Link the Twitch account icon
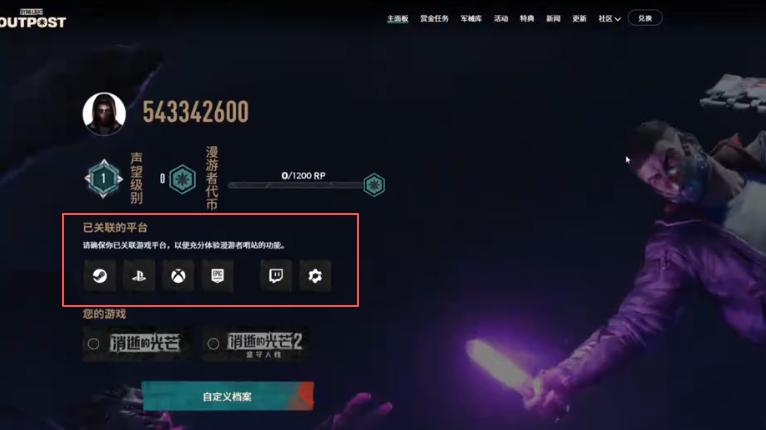The image size is (766, 430). [276, 276]
